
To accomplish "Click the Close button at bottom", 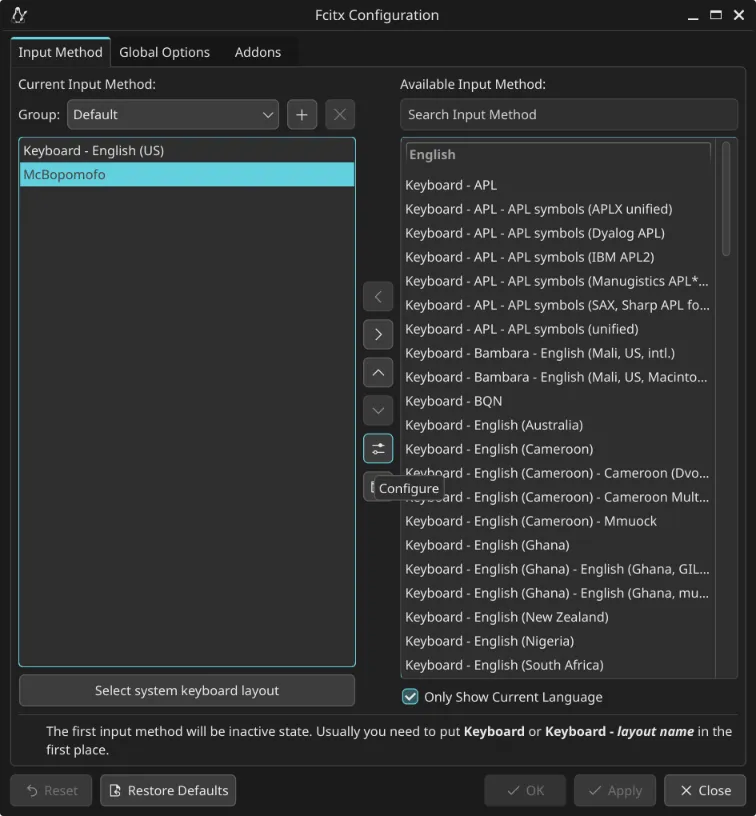I will point(705,790).
